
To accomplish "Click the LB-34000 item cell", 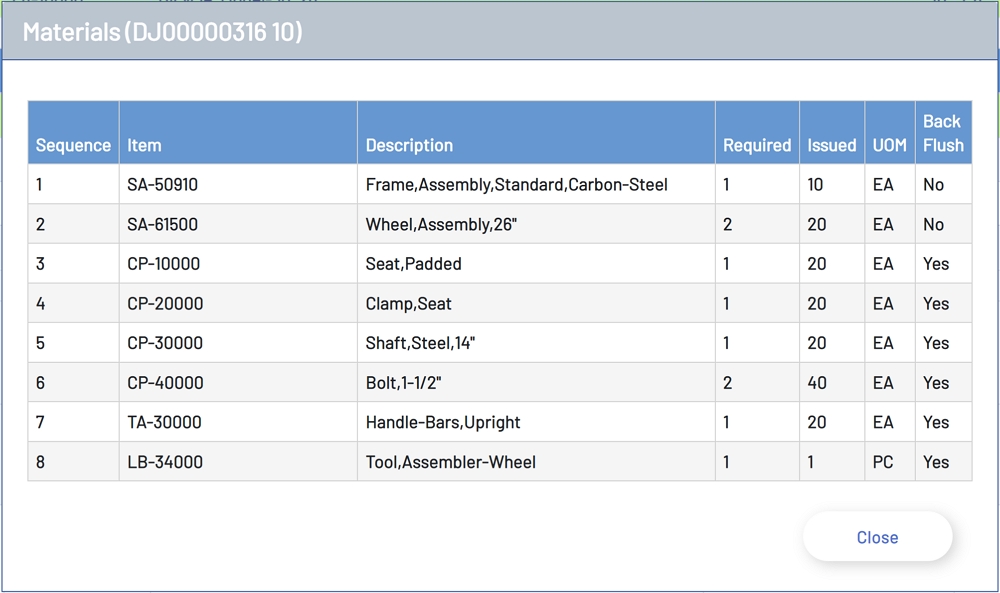I will tap(165, 462).
